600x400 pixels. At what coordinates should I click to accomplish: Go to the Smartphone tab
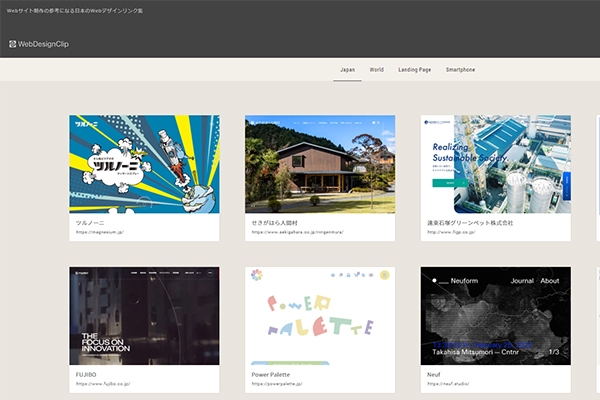460,70
